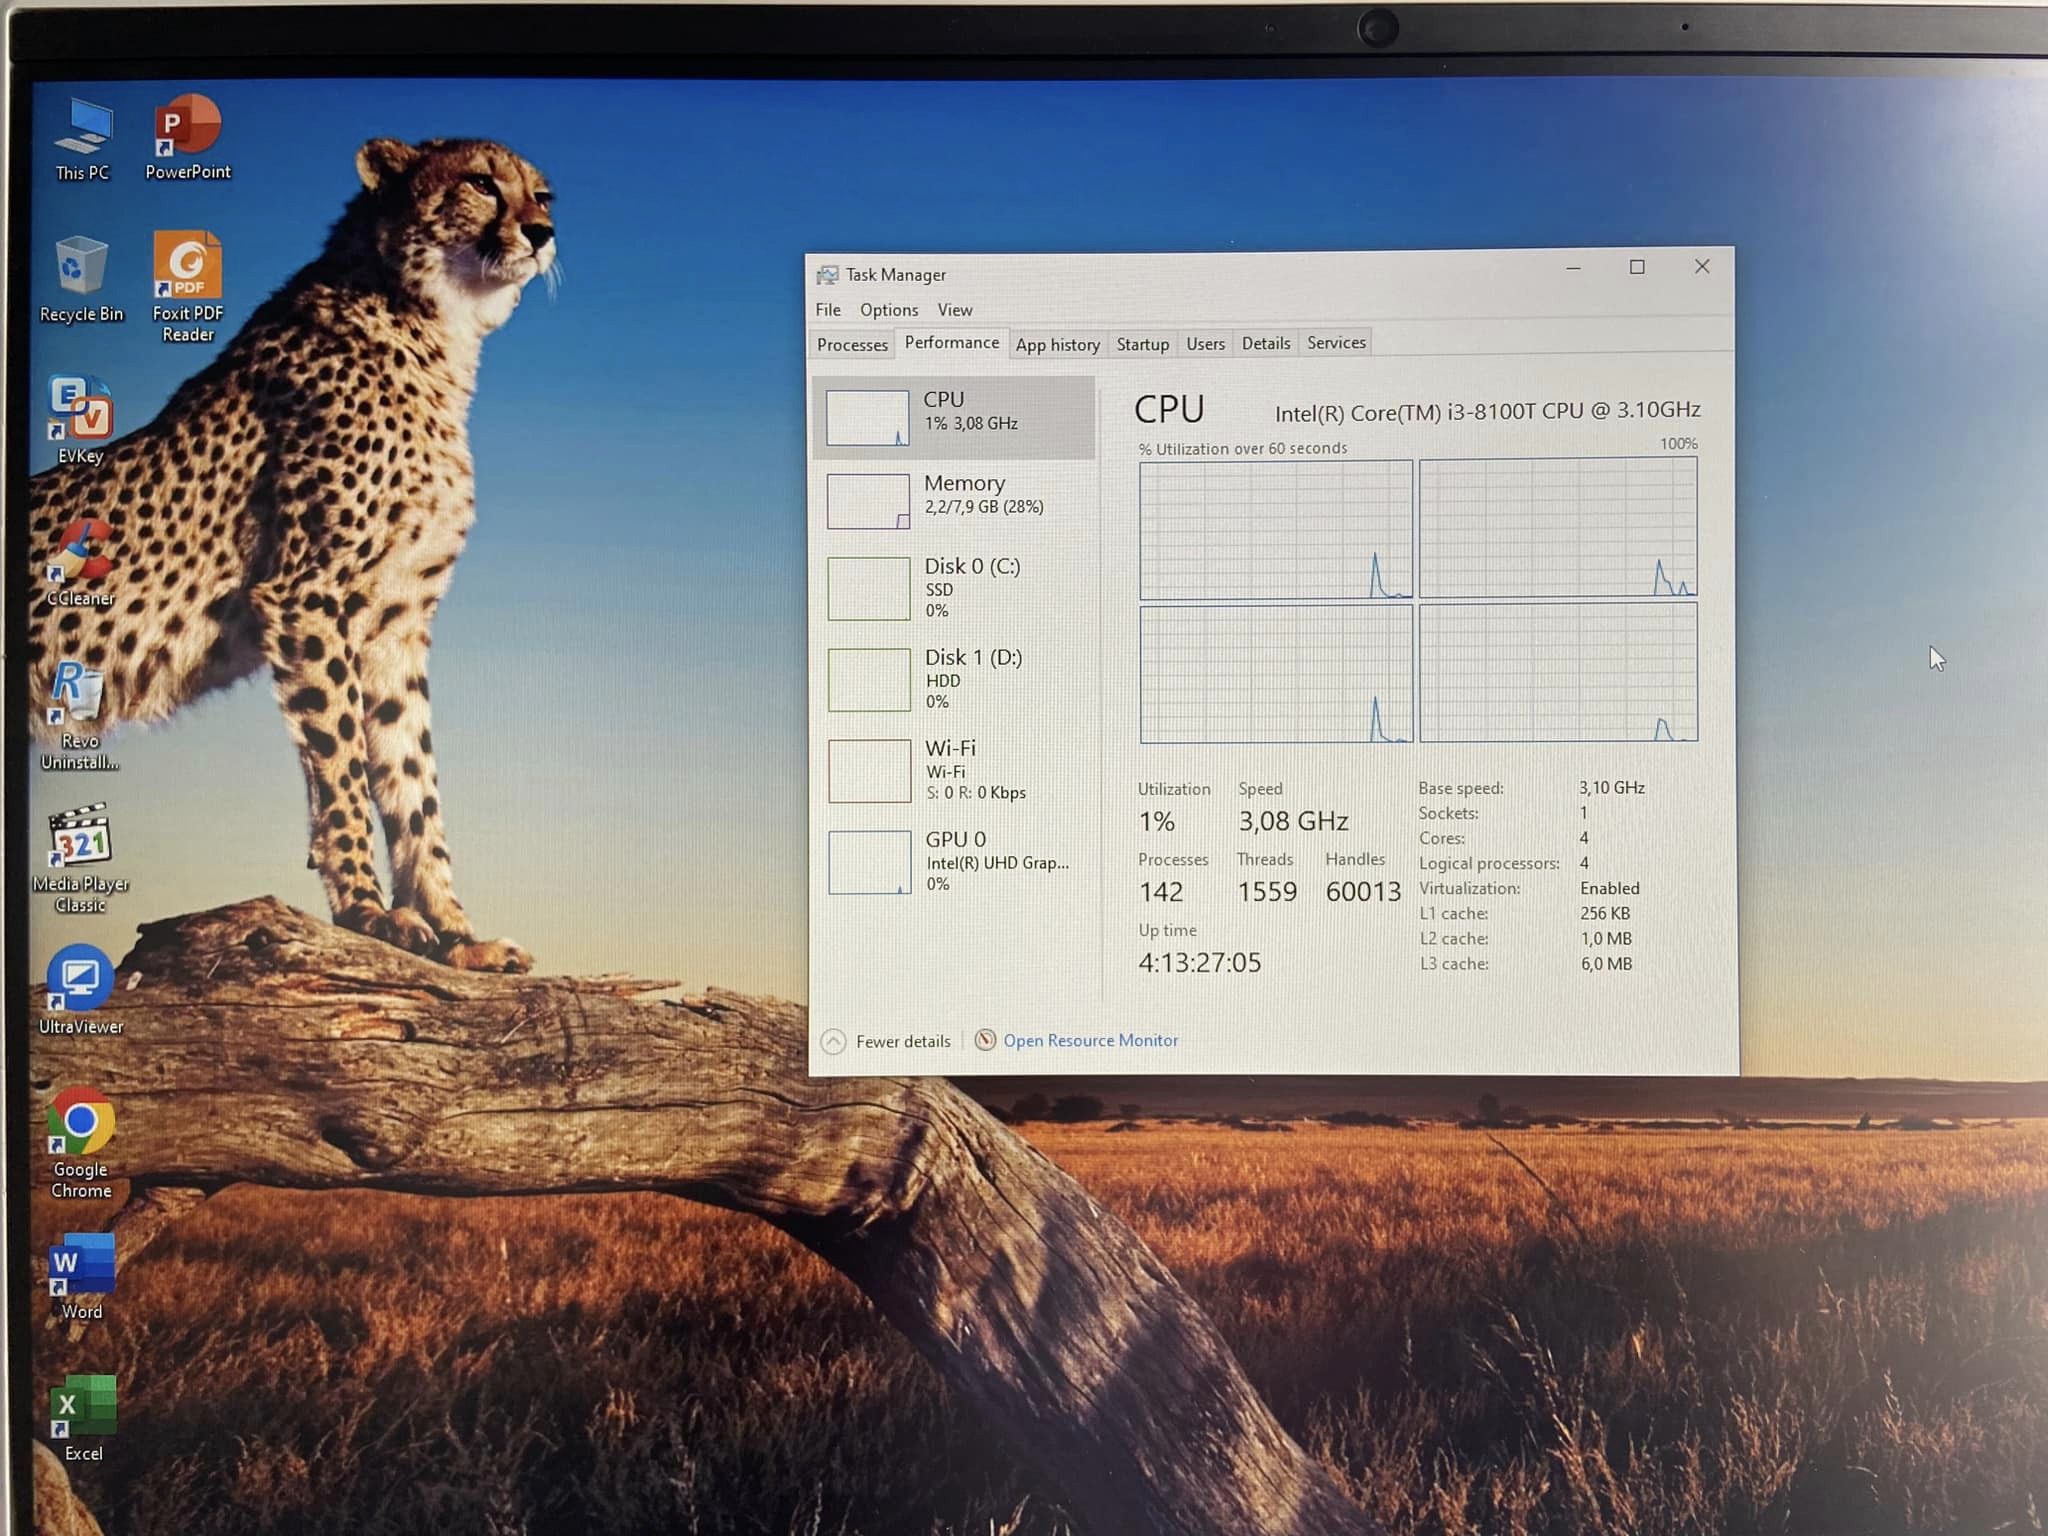This screenshot has width=2048, height=1536.
Task: Select Wi-Fi in the performance sidebar
Action: pyautogui.click(x=955, y=770)
